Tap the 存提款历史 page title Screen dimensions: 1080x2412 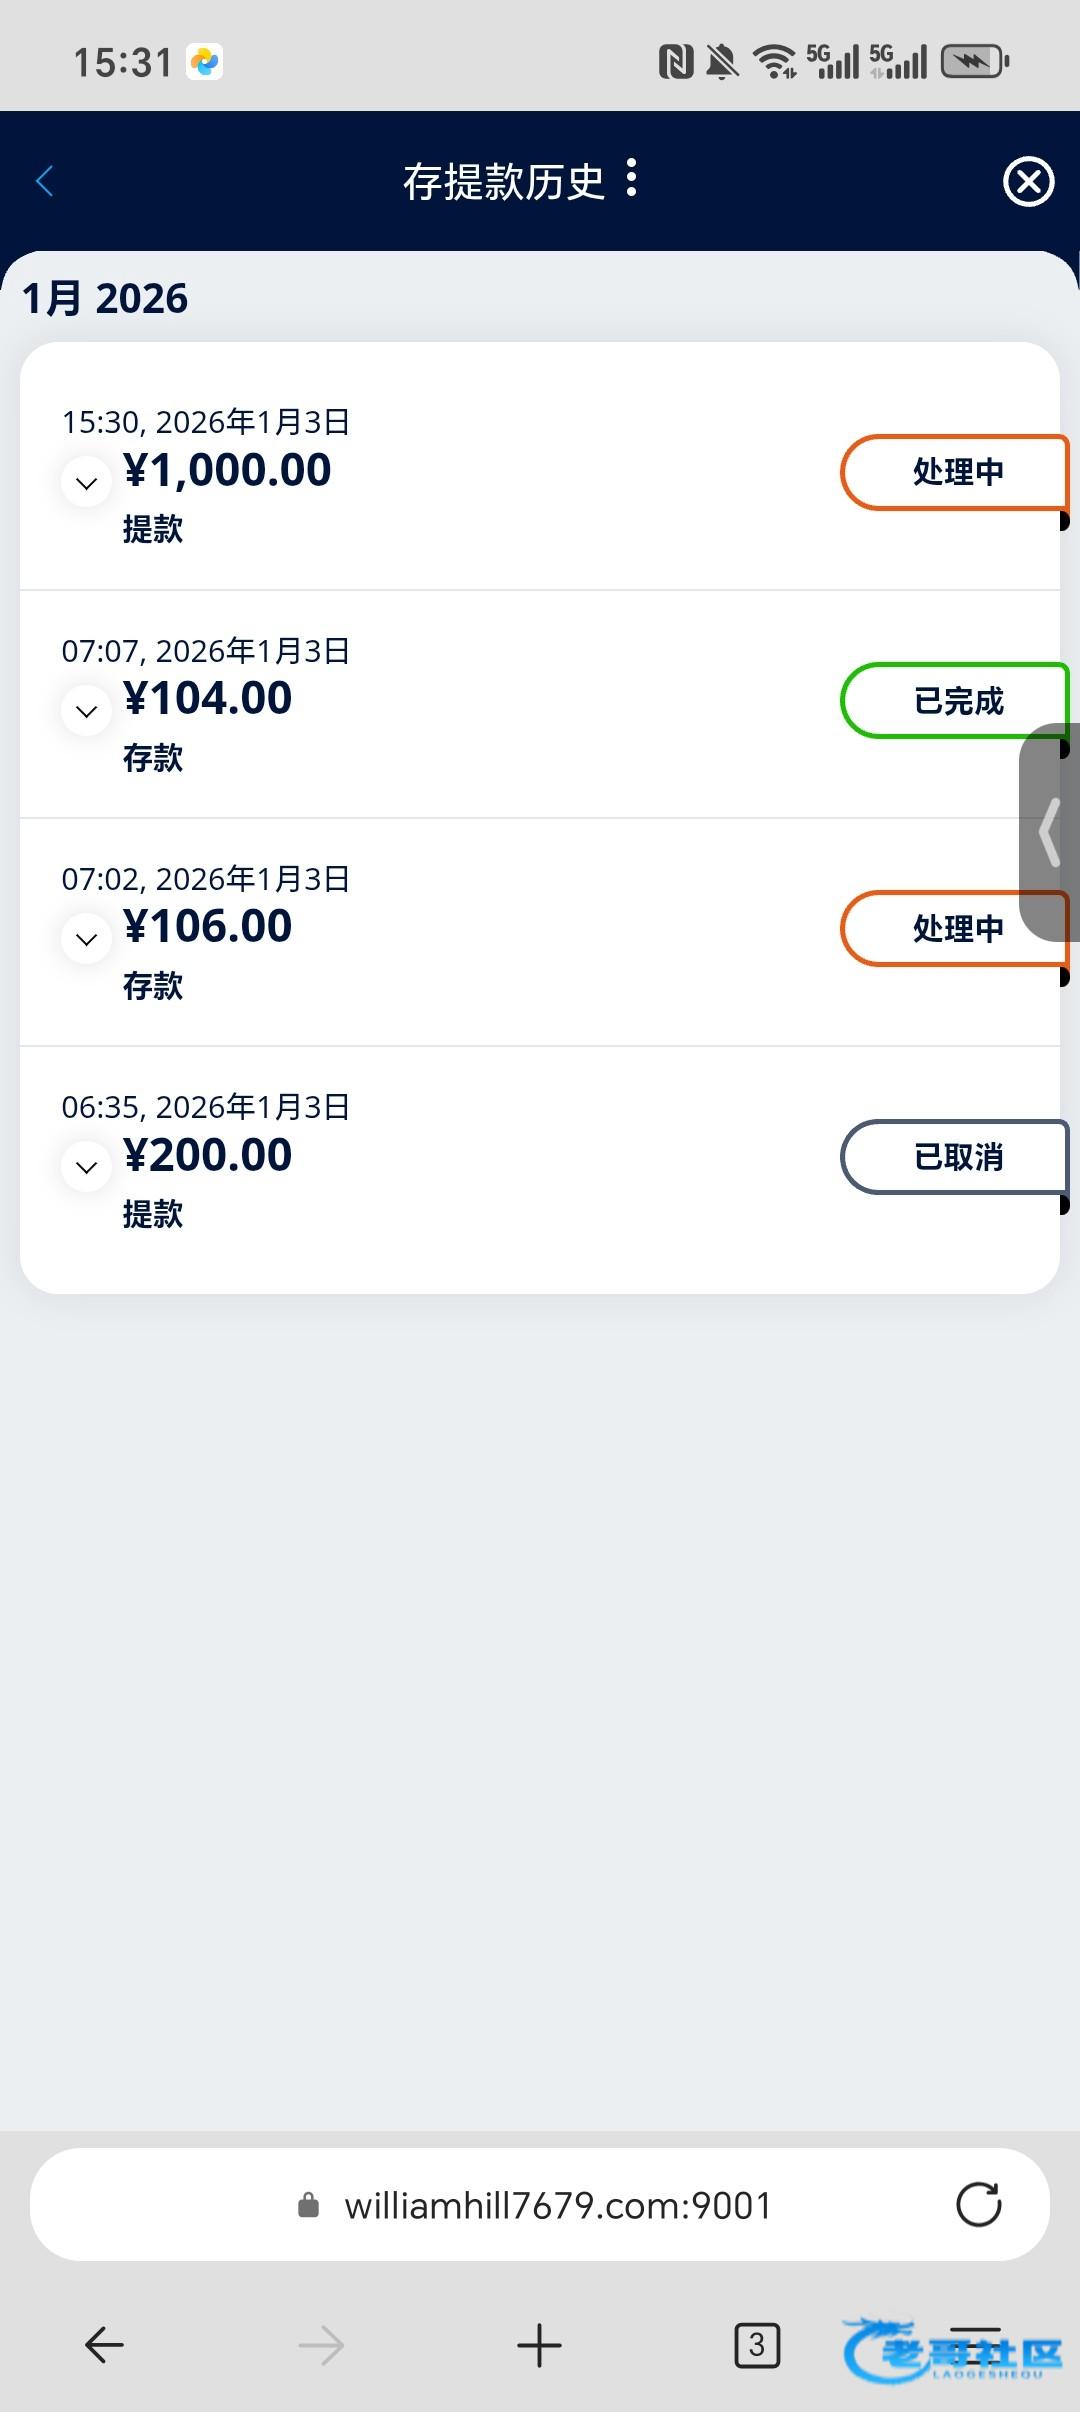(503, 182)
